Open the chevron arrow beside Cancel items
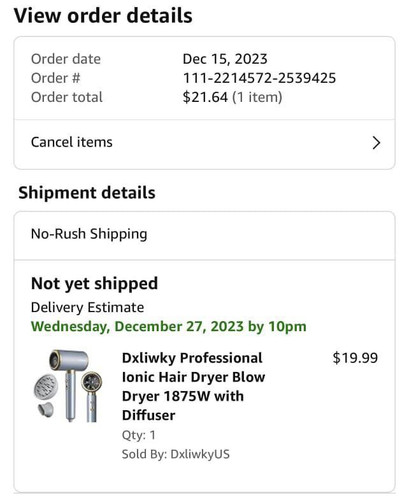Viewport: 409px width, 500px height. tap(376, 143)
